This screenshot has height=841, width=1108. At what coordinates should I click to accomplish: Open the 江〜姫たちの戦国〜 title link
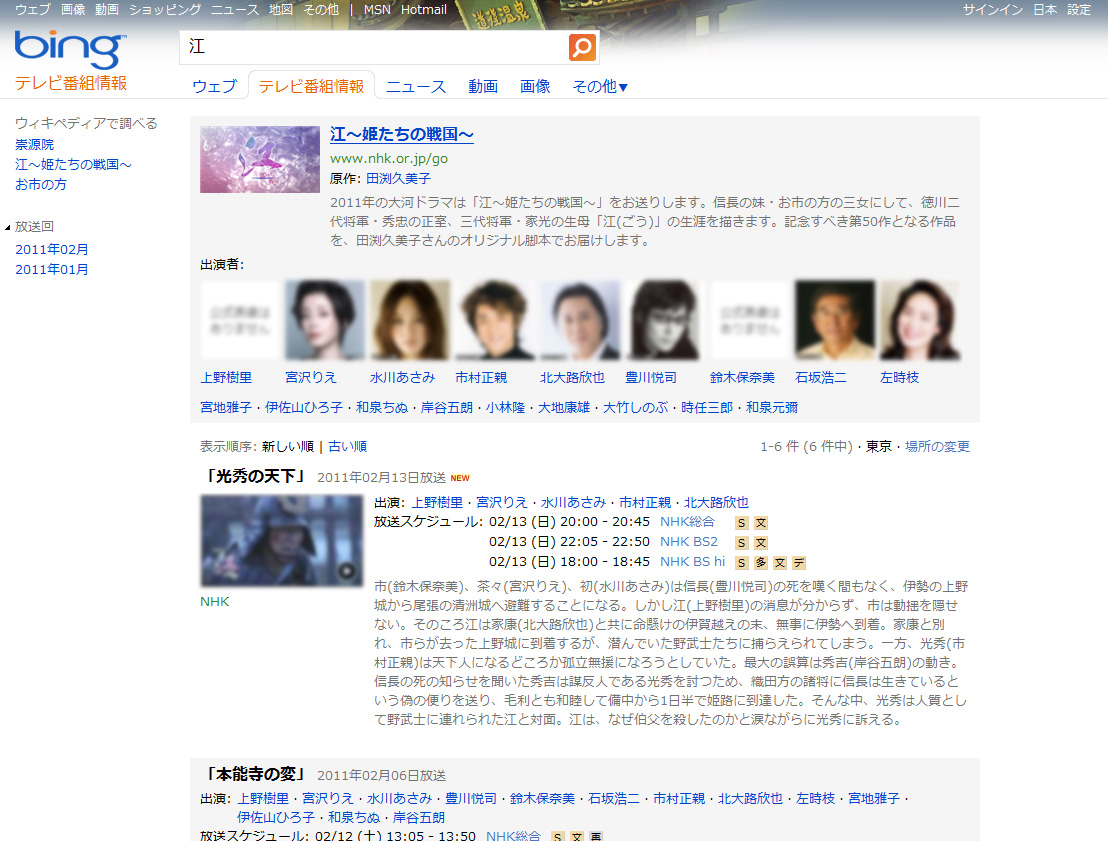pyautogui.click(x=401, y=134)
